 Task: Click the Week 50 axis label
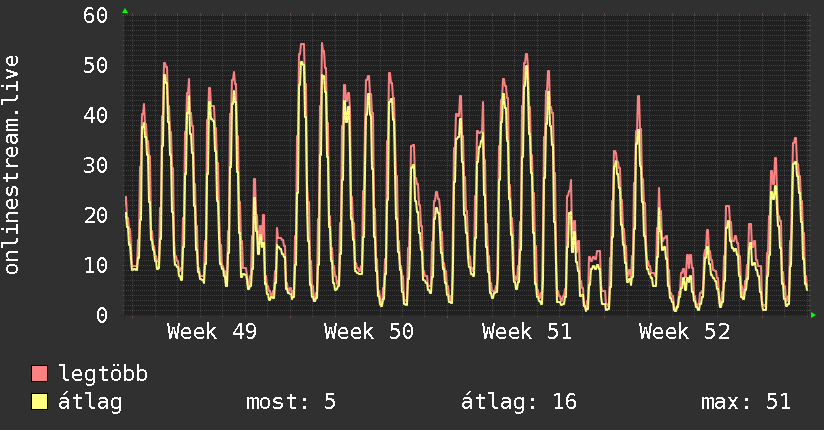point(369,332)
